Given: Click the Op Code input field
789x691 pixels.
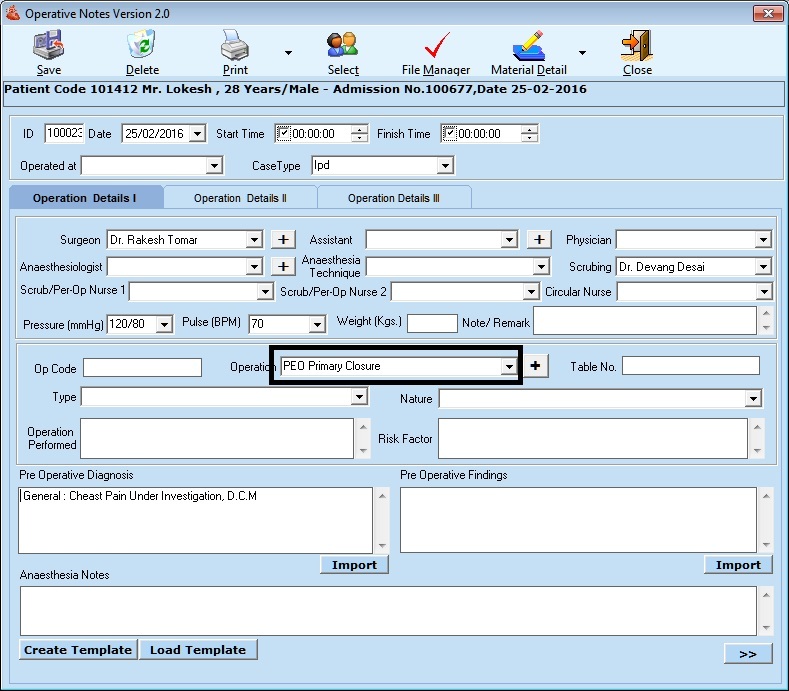Looking at the screenshot, I should point(142,368).
